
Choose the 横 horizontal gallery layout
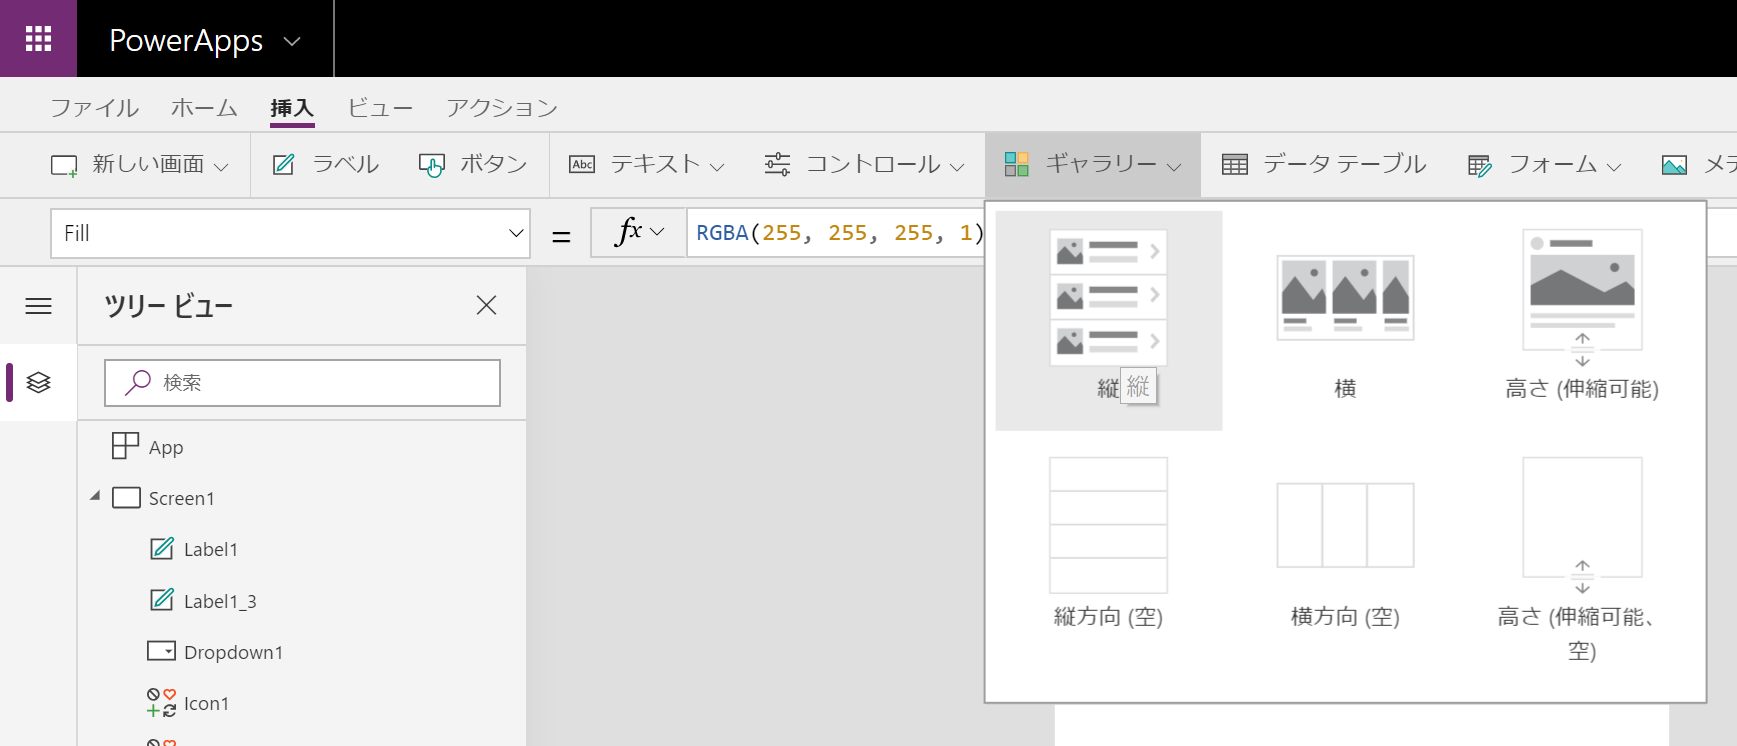point(1345,320)
